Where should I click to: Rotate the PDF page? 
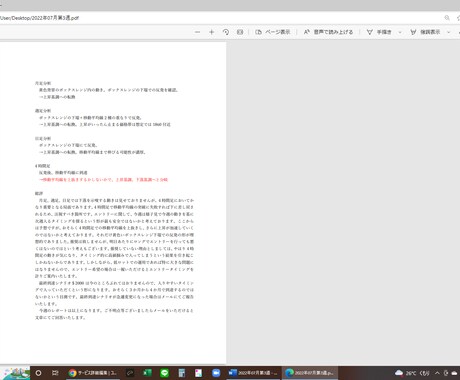coord(226,32)
